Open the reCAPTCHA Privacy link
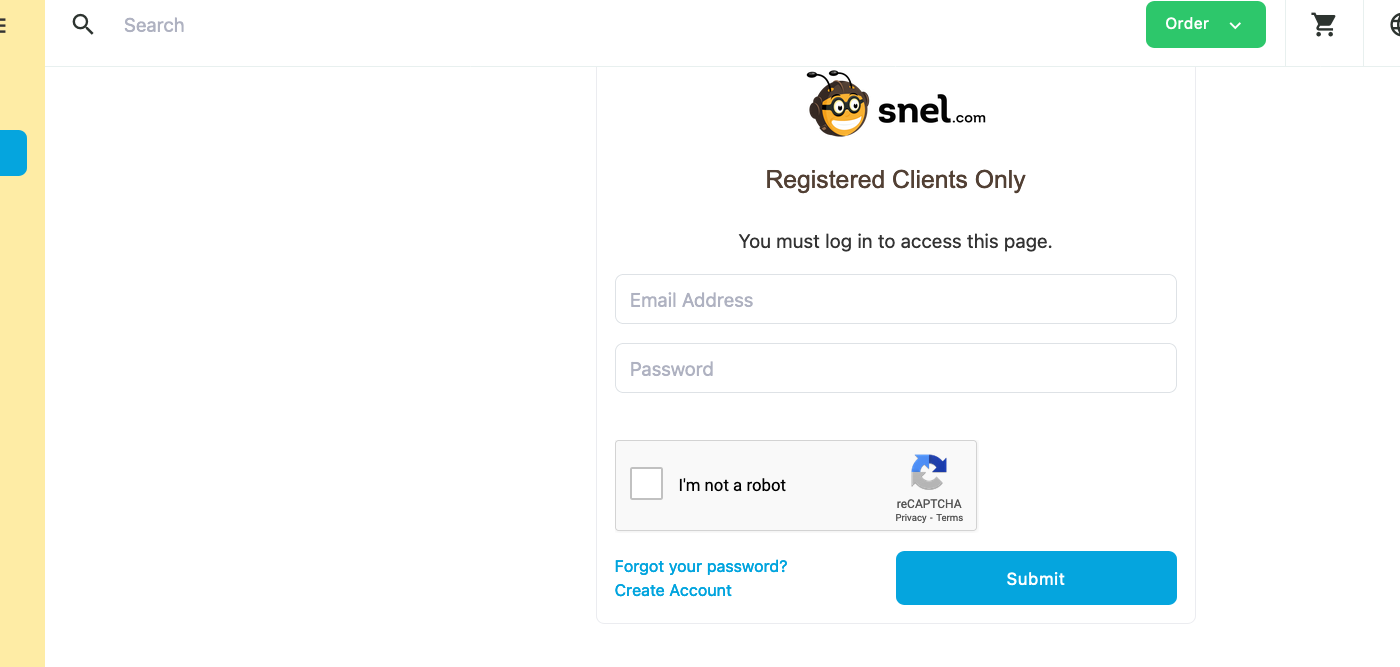The width and height of the screenshot is (1400, 667). [x=911, y=518]
